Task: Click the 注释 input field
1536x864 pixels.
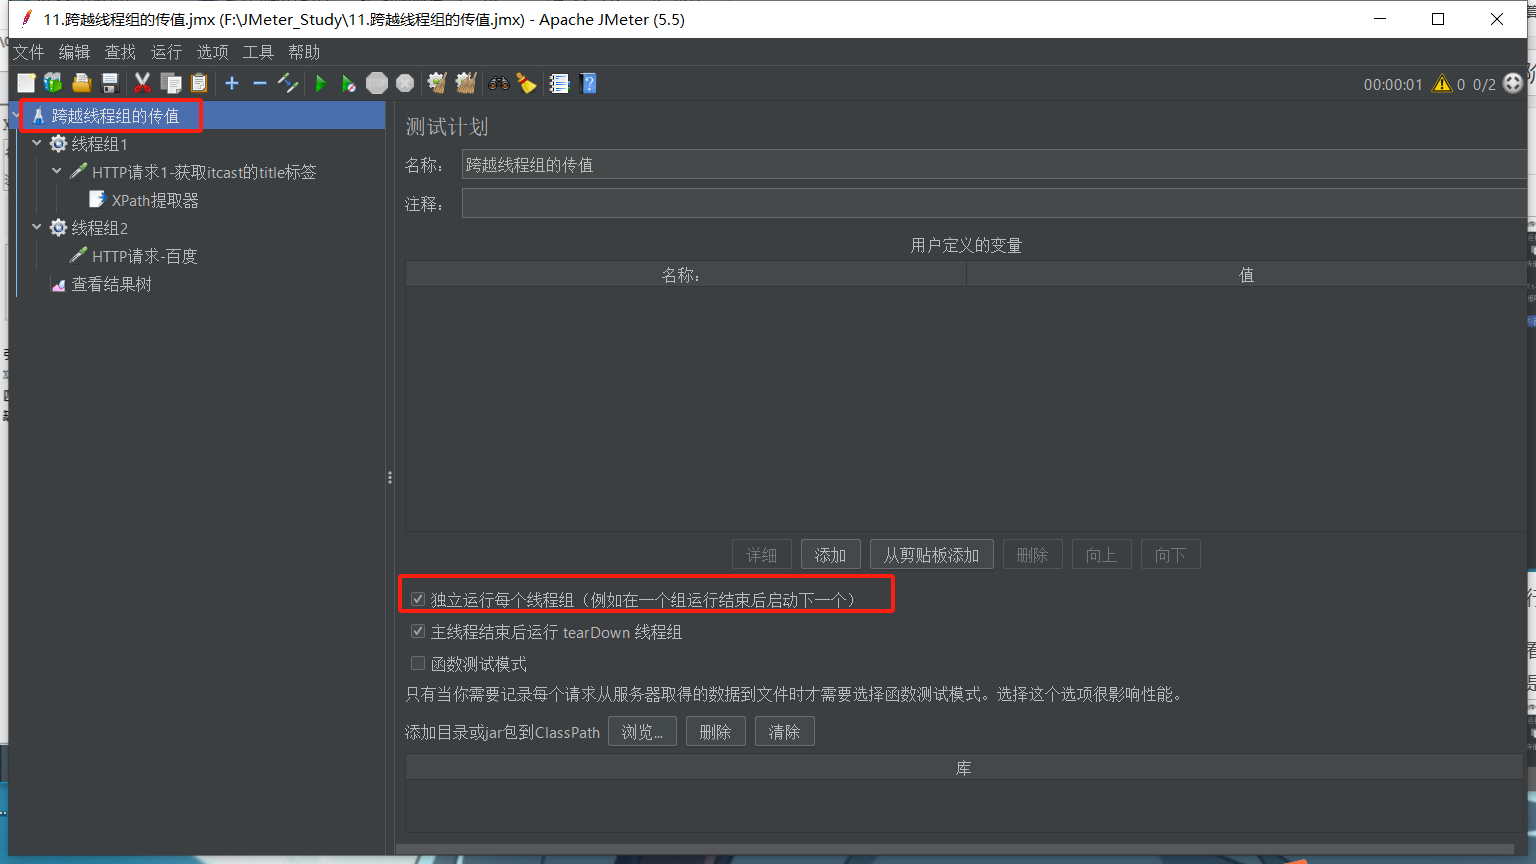Action: [x=994, y=204]
